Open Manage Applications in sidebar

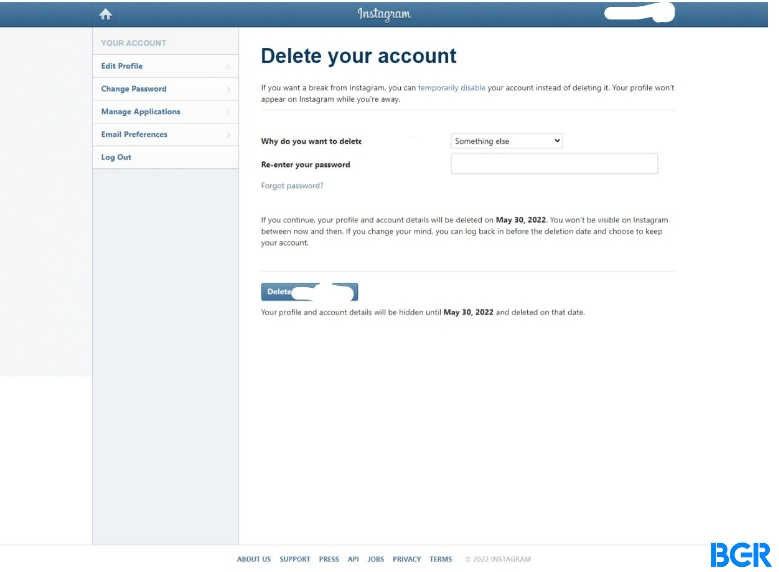click(165, 112)
